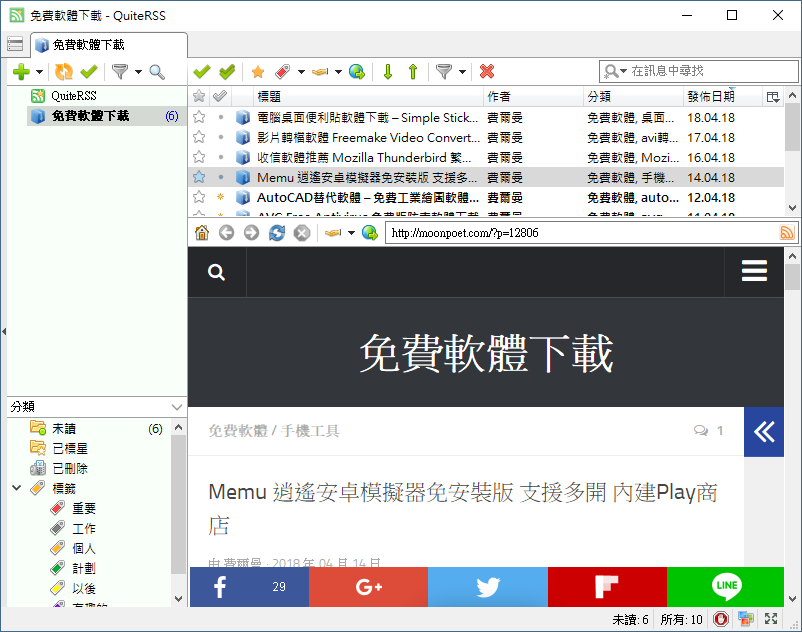Image resolution: width=802 pixels, height=632 pixels.
Task: Toggle read status dot of the Thunderbird news
Action: 220,157
